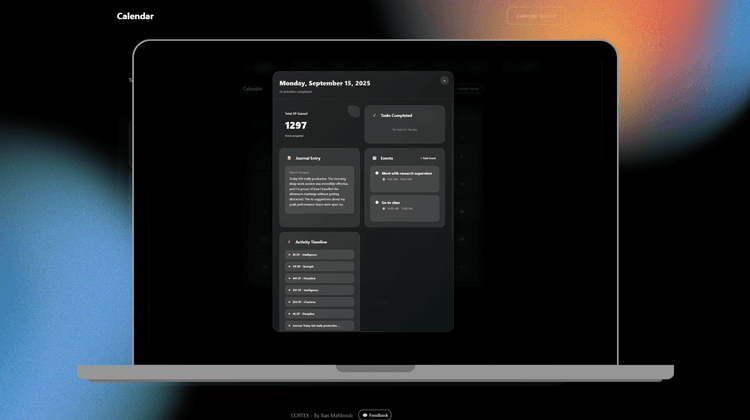Screen dimensions: 750x420
Task: Select the Strength XP timeline entry
Action: coord(319,267)
